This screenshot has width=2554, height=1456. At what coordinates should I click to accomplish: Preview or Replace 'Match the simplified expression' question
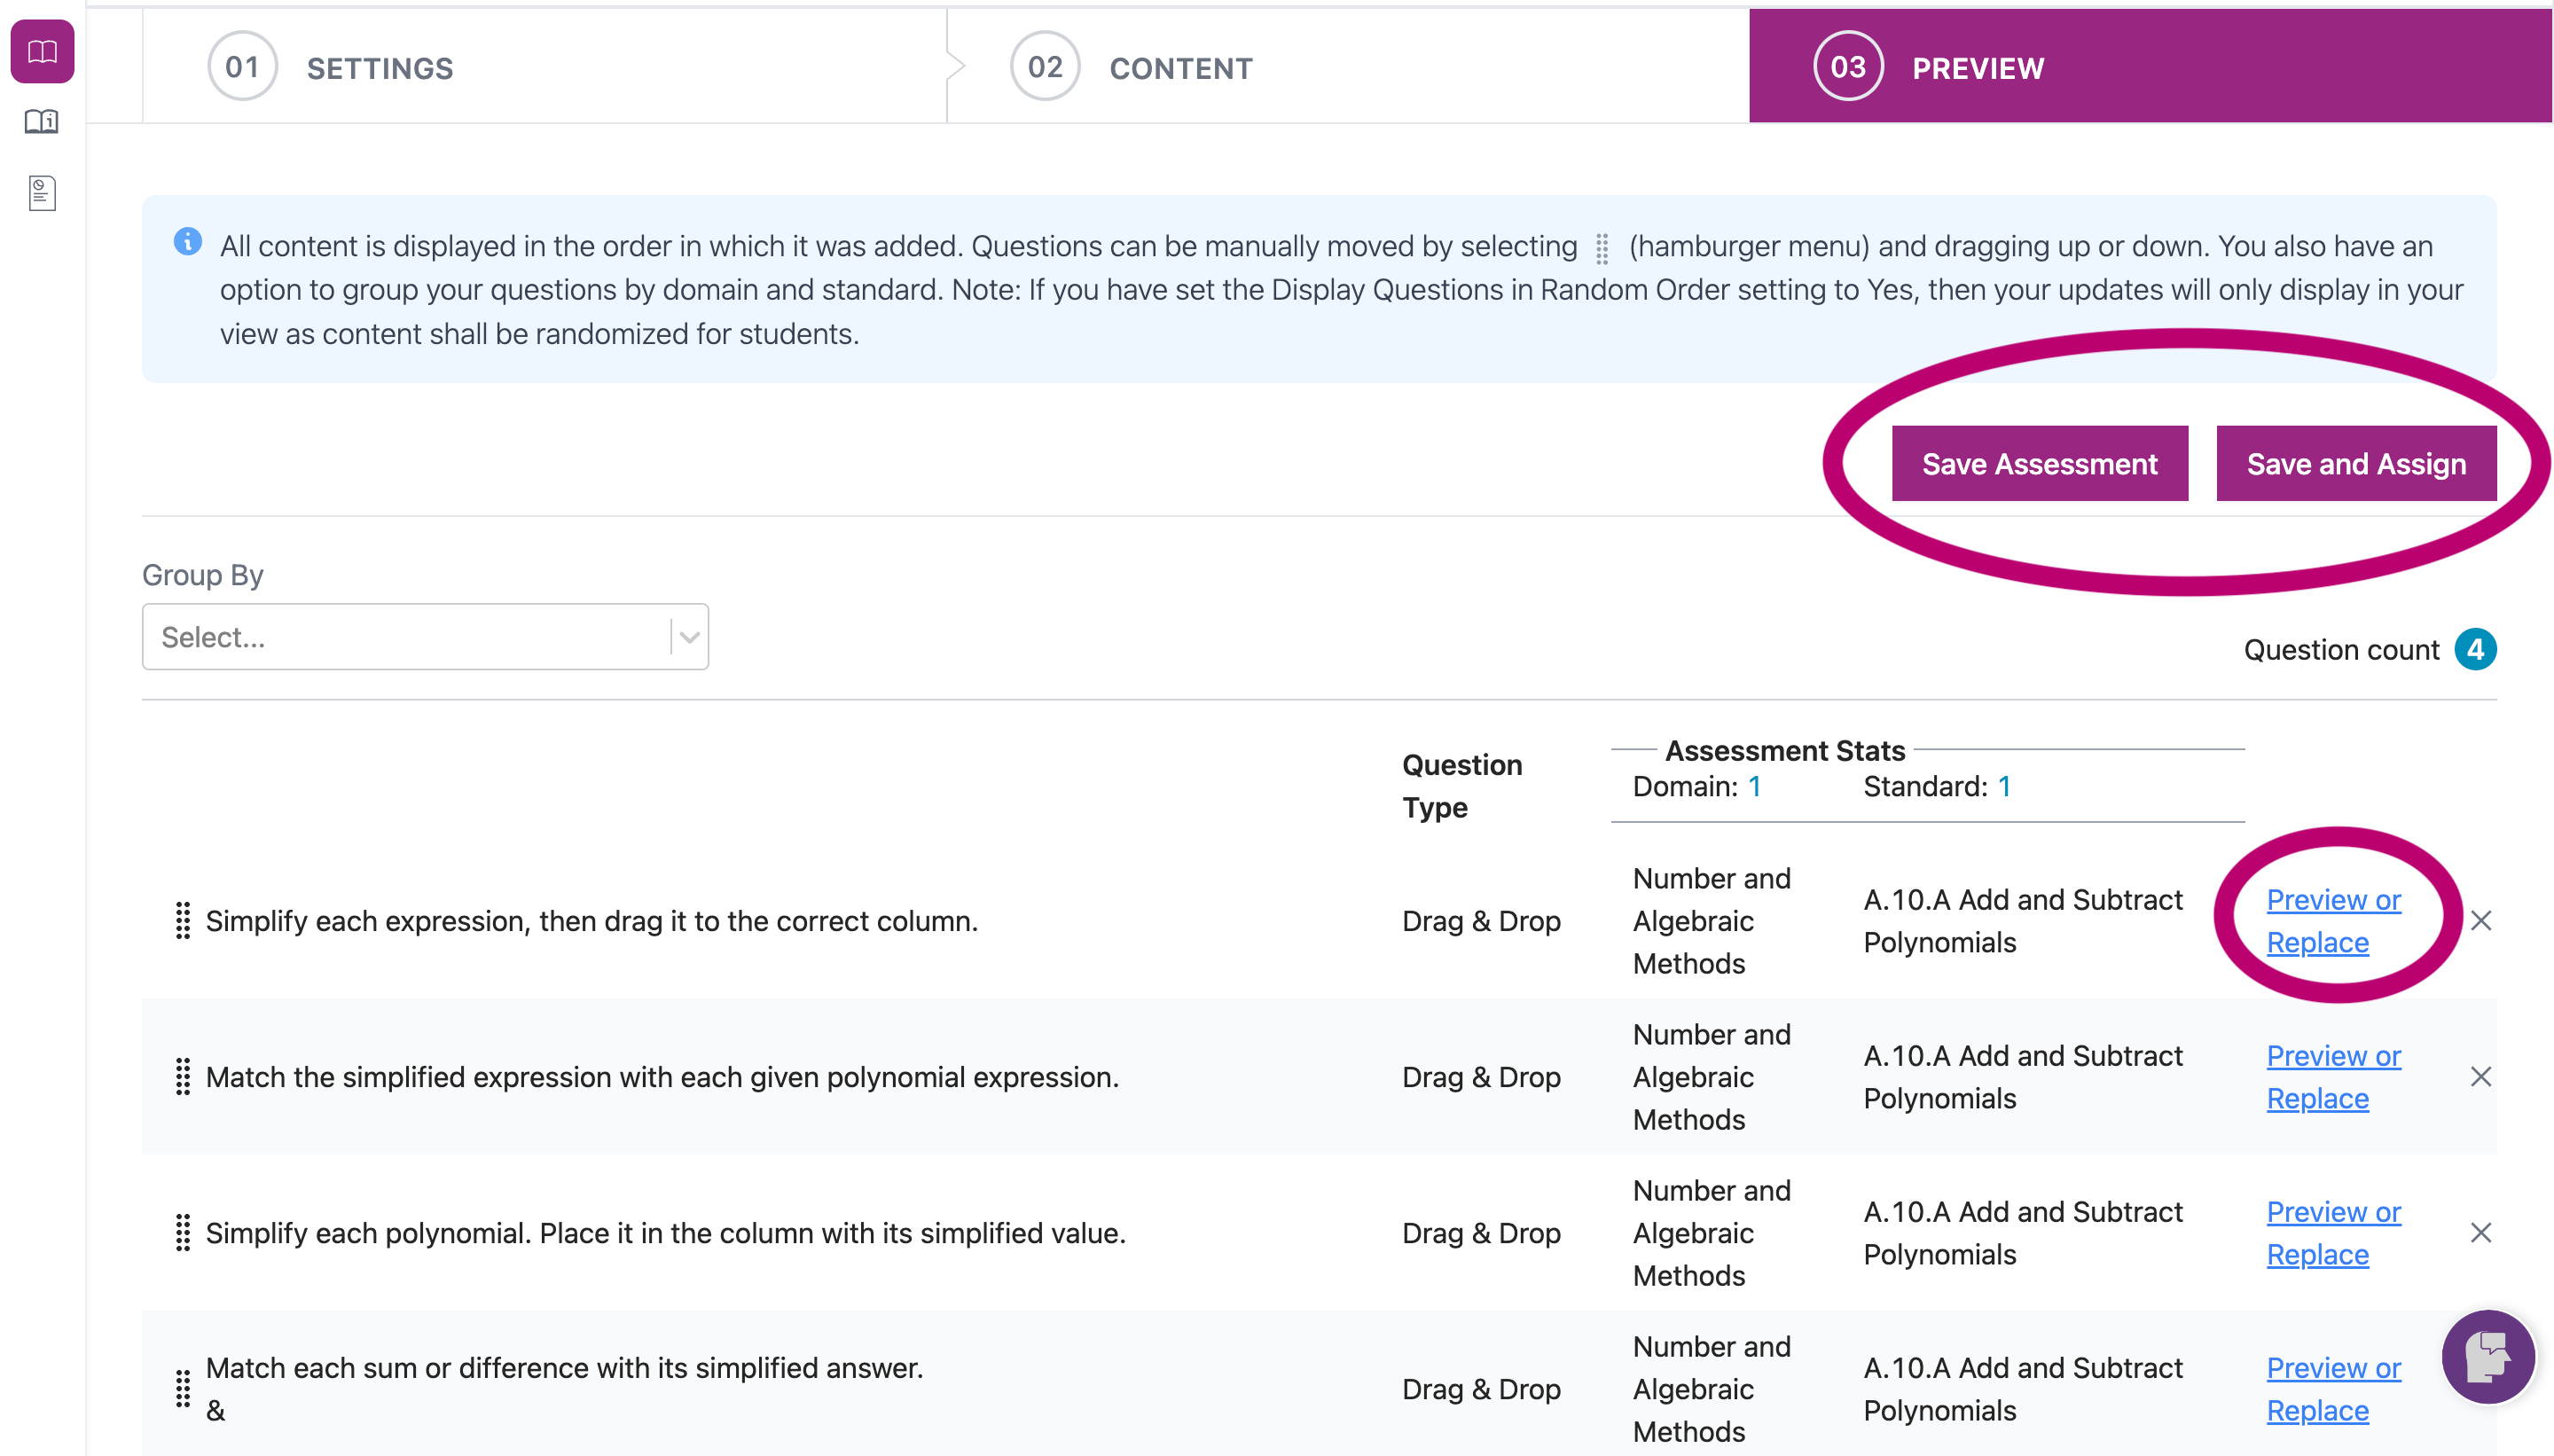tap(2333, 1077)
